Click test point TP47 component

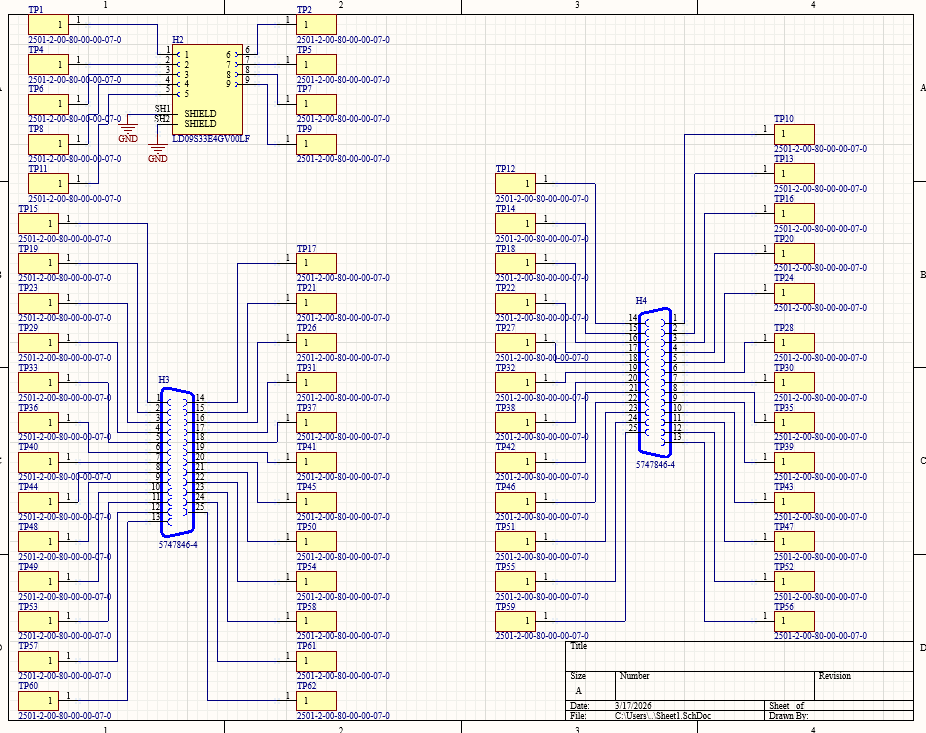tap(794, 542)
